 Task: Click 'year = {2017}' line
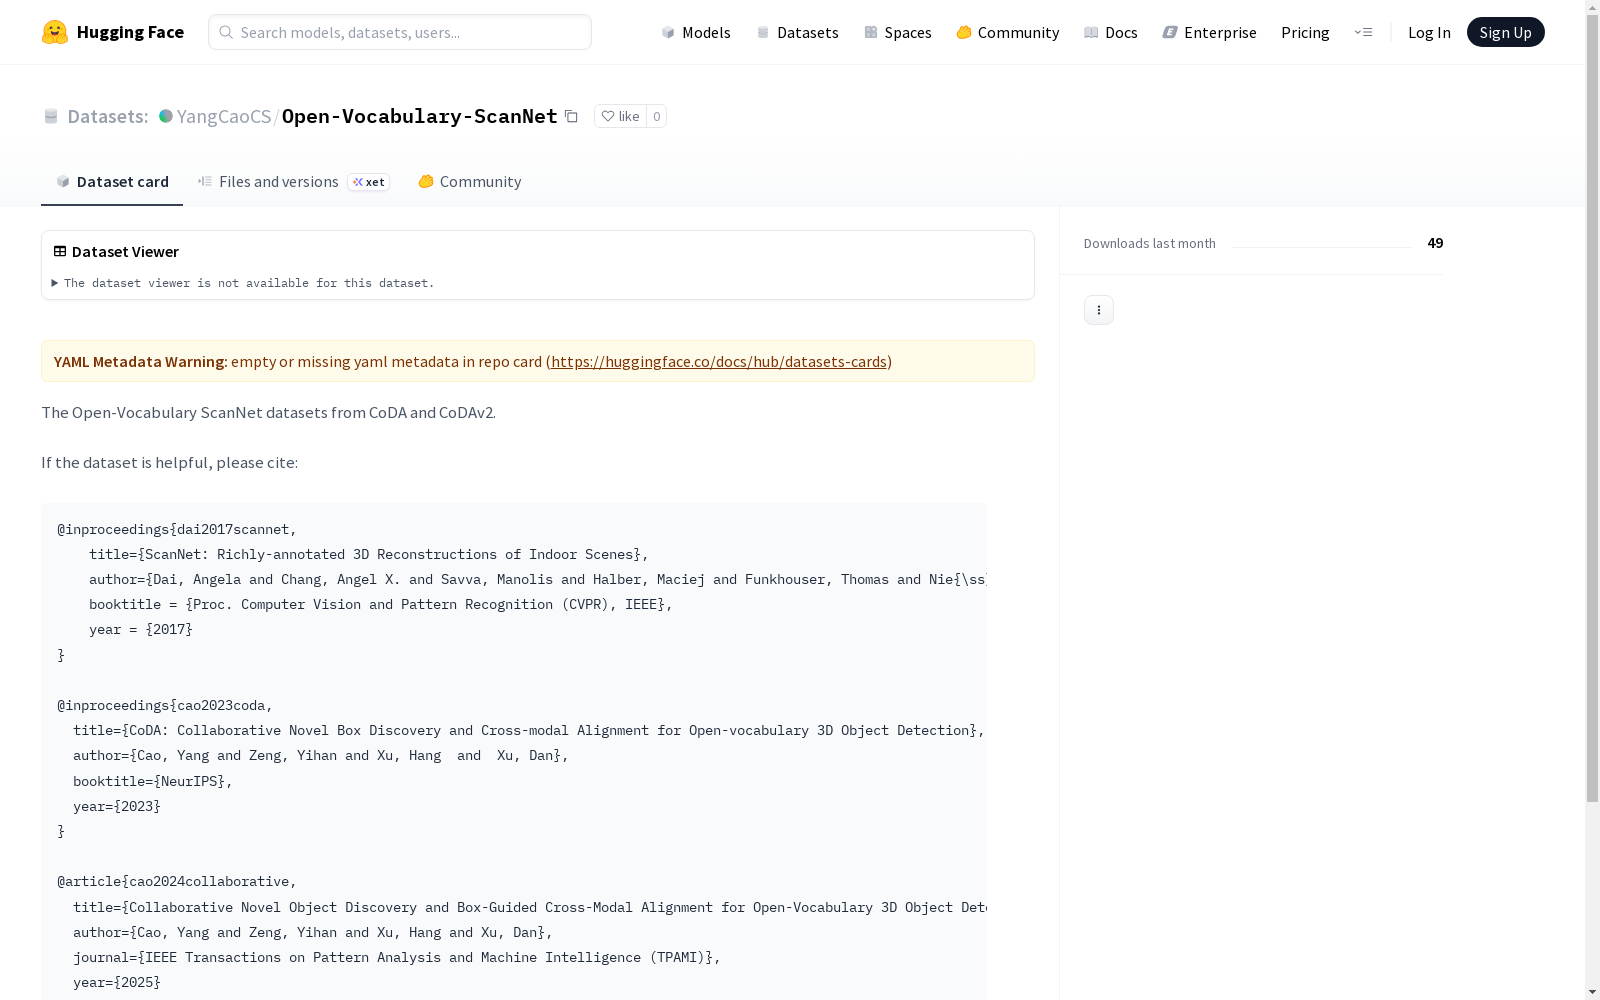(141, 629)
